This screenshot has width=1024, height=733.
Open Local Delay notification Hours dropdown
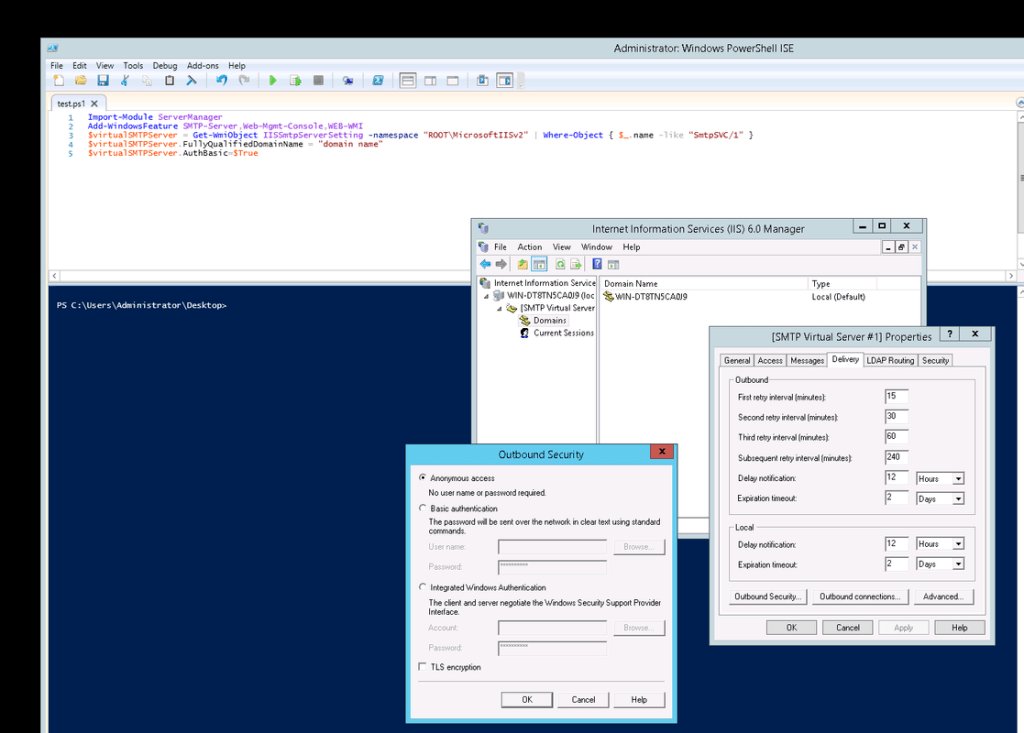pos(958,544)
